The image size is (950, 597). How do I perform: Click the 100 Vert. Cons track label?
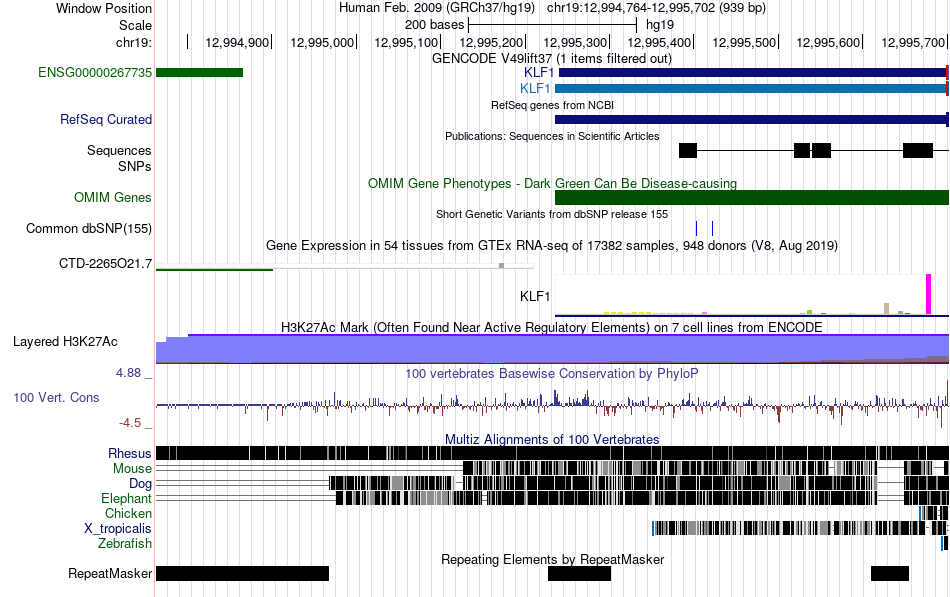(x=56, y=398)
